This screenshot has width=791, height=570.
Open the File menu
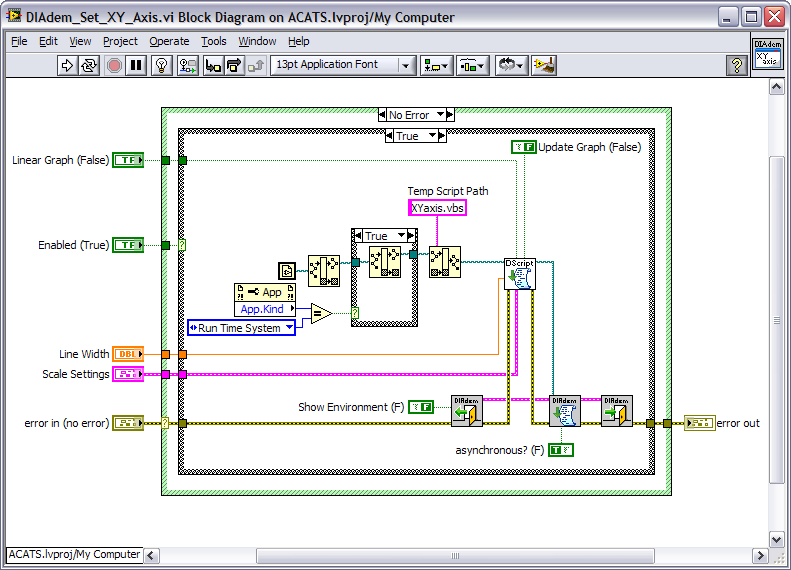19,41
